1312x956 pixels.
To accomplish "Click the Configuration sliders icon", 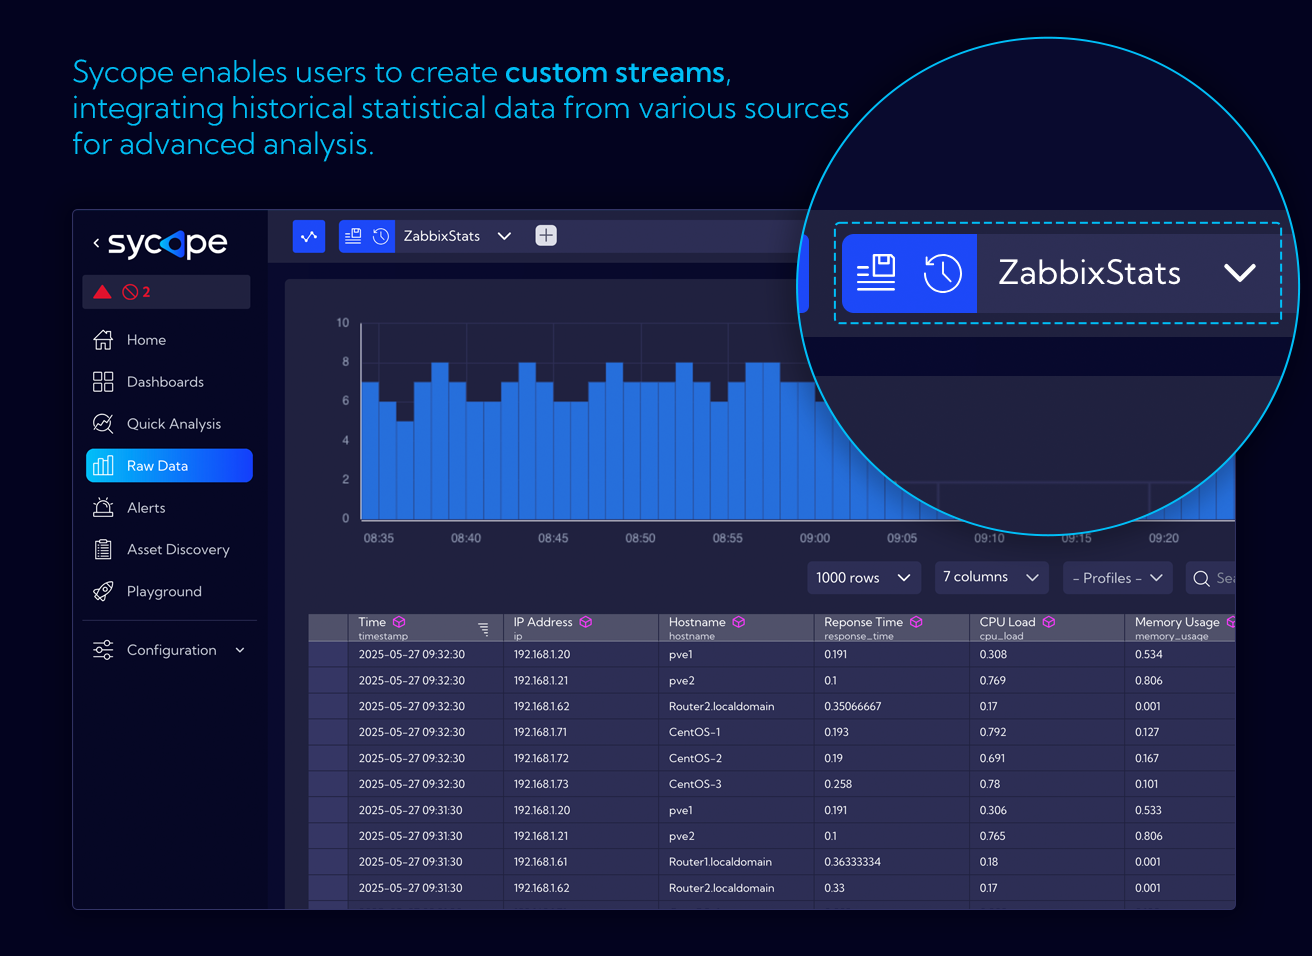I will pos(103,650).
